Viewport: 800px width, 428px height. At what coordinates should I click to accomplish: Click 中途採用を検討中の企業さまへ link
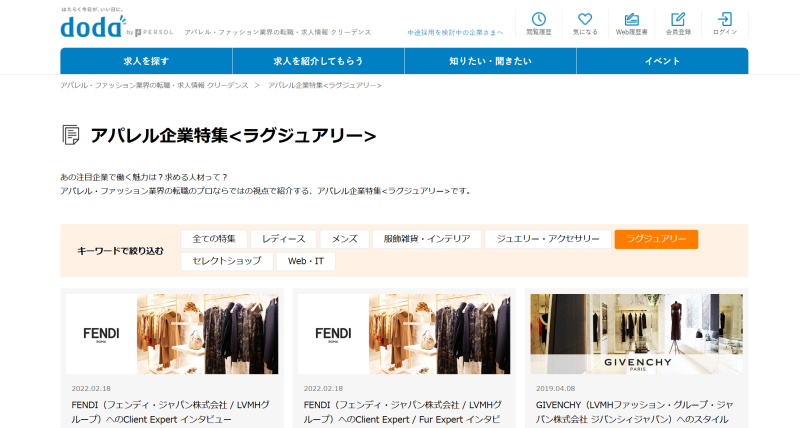click(x=456, y=33)
